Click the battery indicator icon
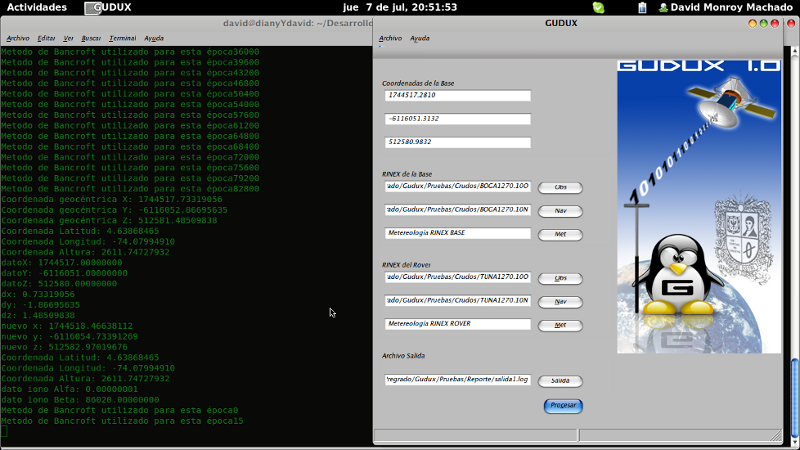The width and height of the screenshot is (800, 450). pos(642,8)
